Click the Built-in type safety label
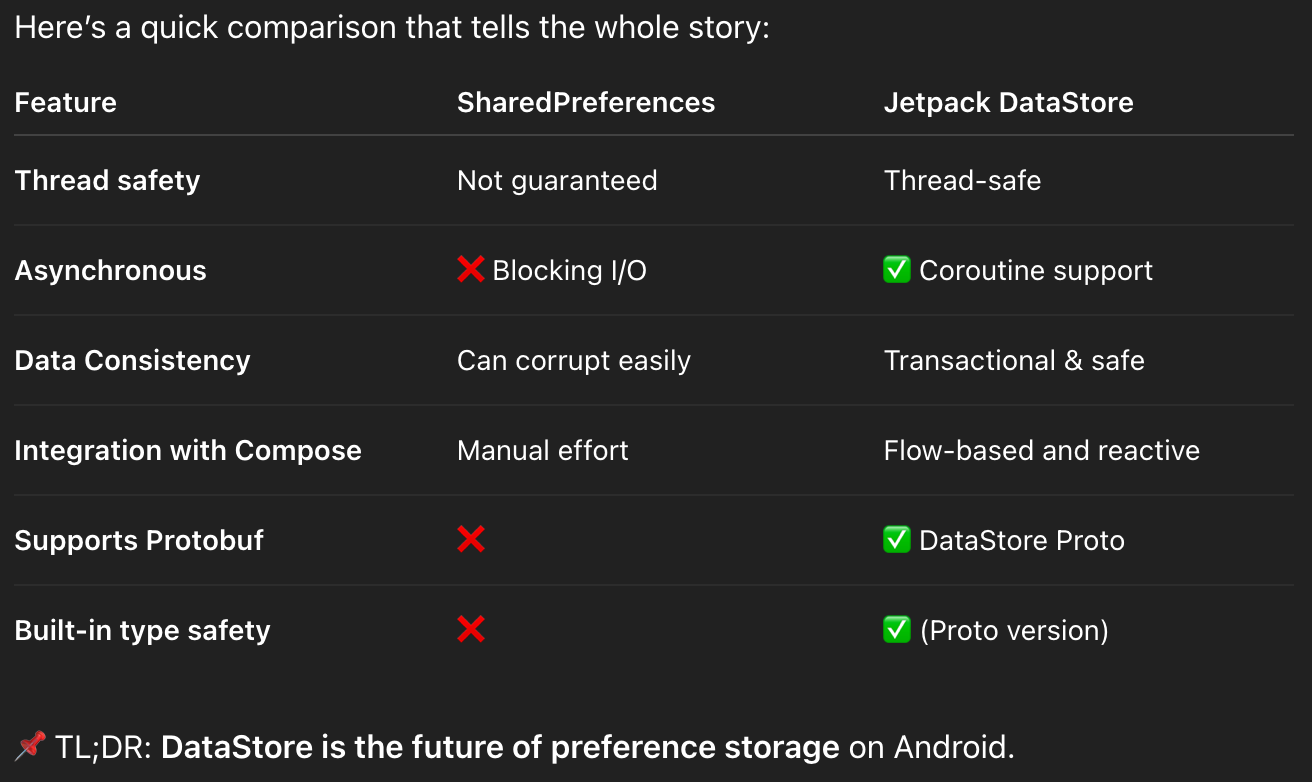Image resolution: width=1312 pixels, height=782 pixels. click(142, 630)
